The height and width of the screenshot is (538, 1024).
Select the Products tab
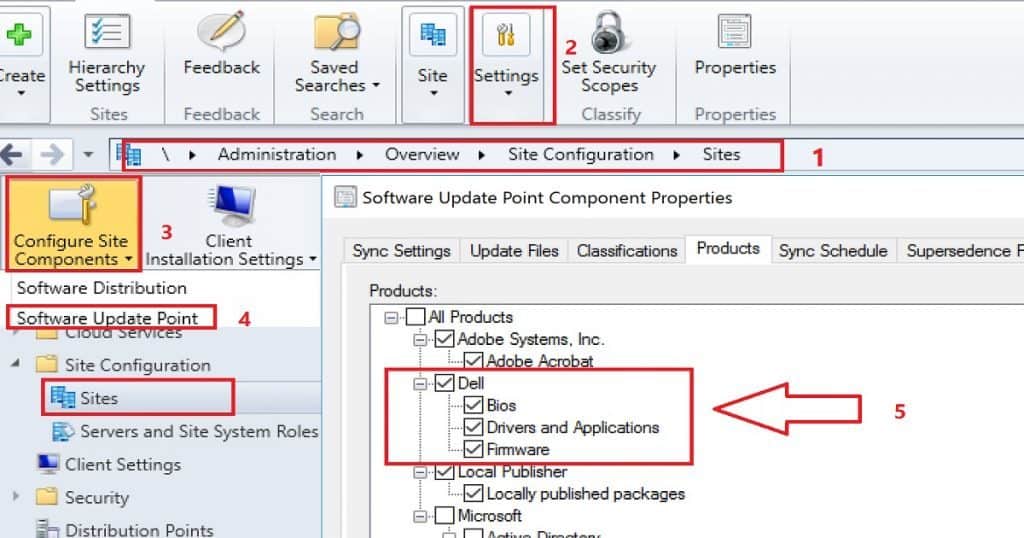[x=728, y=249]
